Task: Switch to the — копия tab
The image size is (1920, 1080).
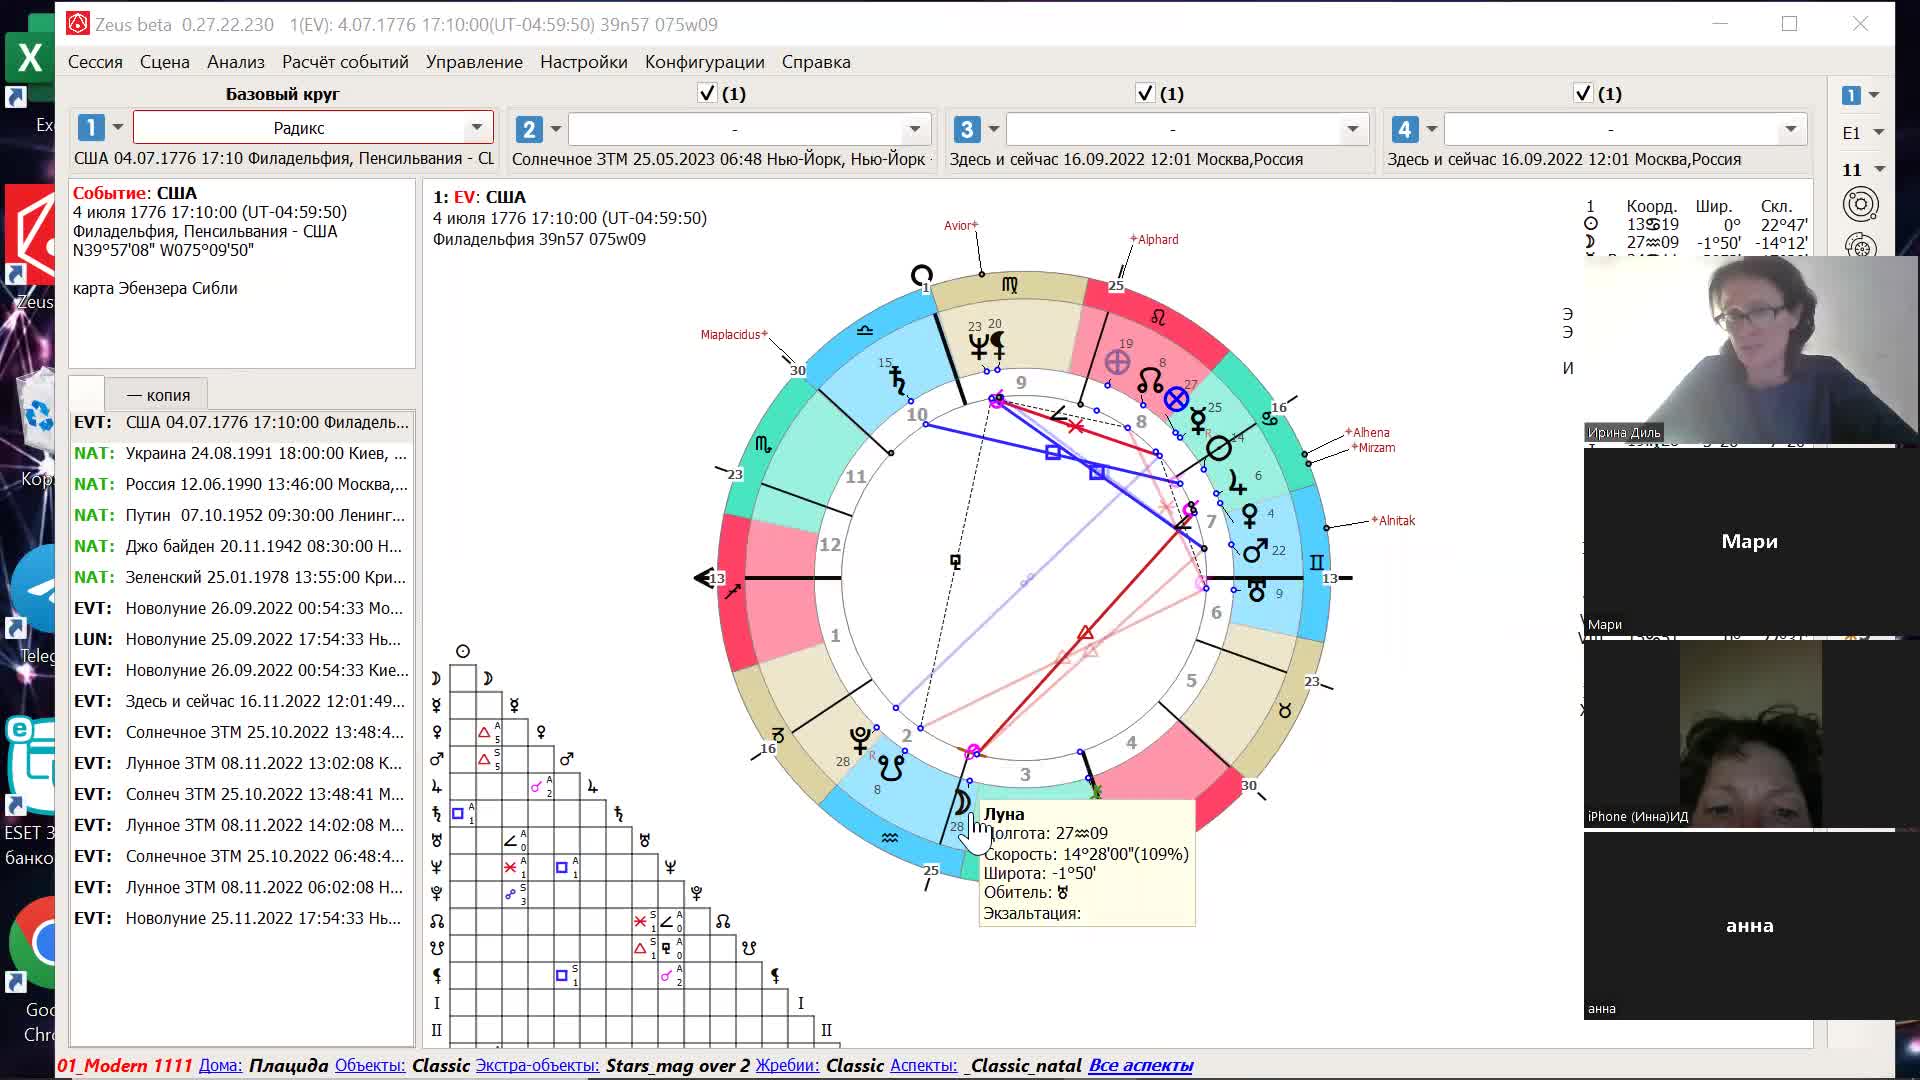Action: (157, 395)
